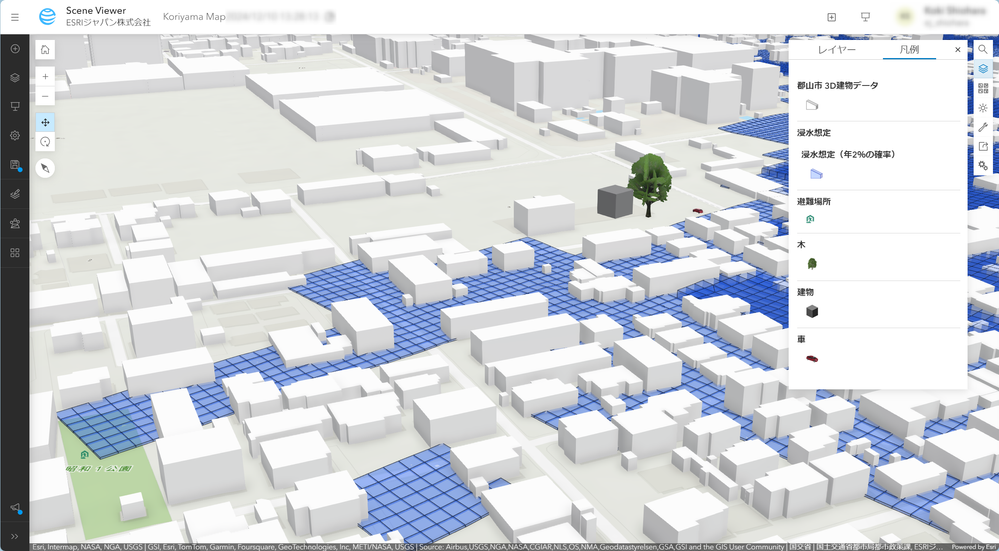Select the dark gray cube building on map
Viewport: 999px width, 551px height.
(615, 201)
